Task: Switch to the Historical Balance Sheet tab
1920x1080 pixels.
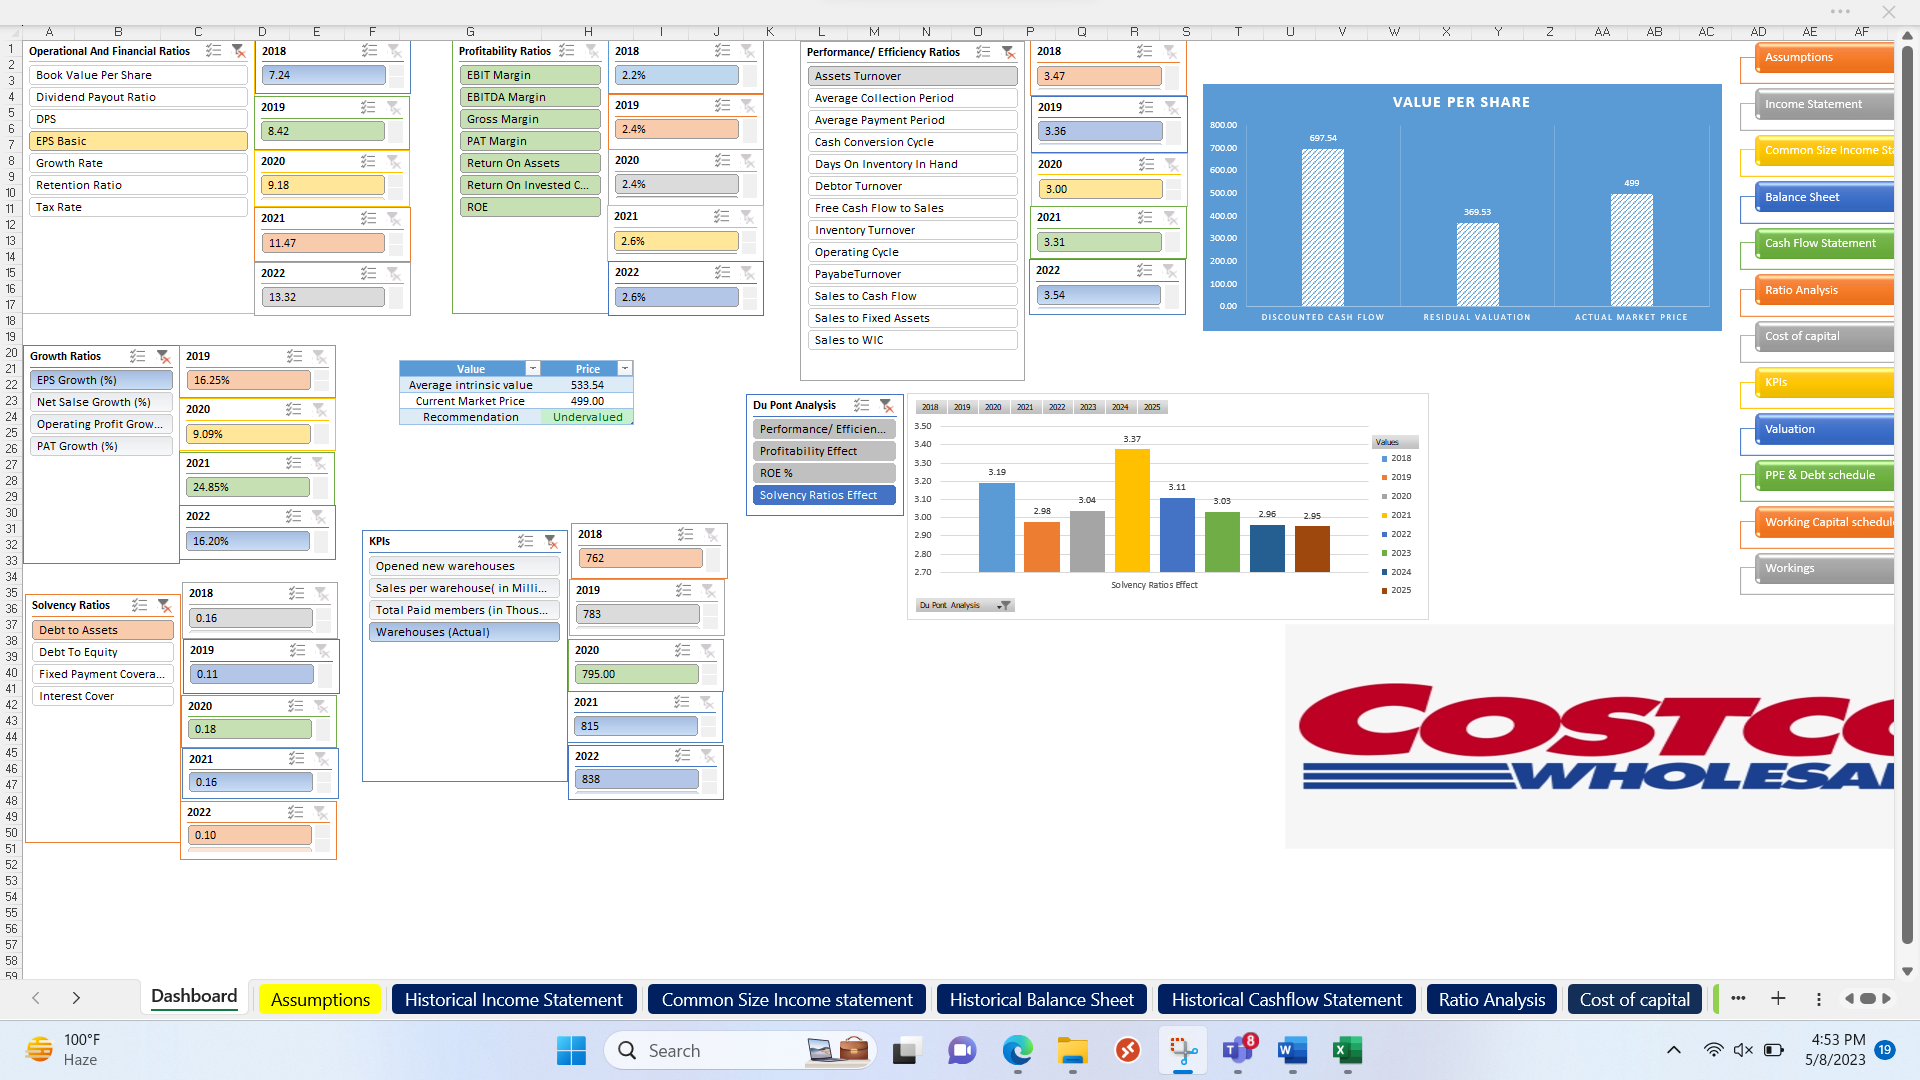Action: coord(1041,999)
